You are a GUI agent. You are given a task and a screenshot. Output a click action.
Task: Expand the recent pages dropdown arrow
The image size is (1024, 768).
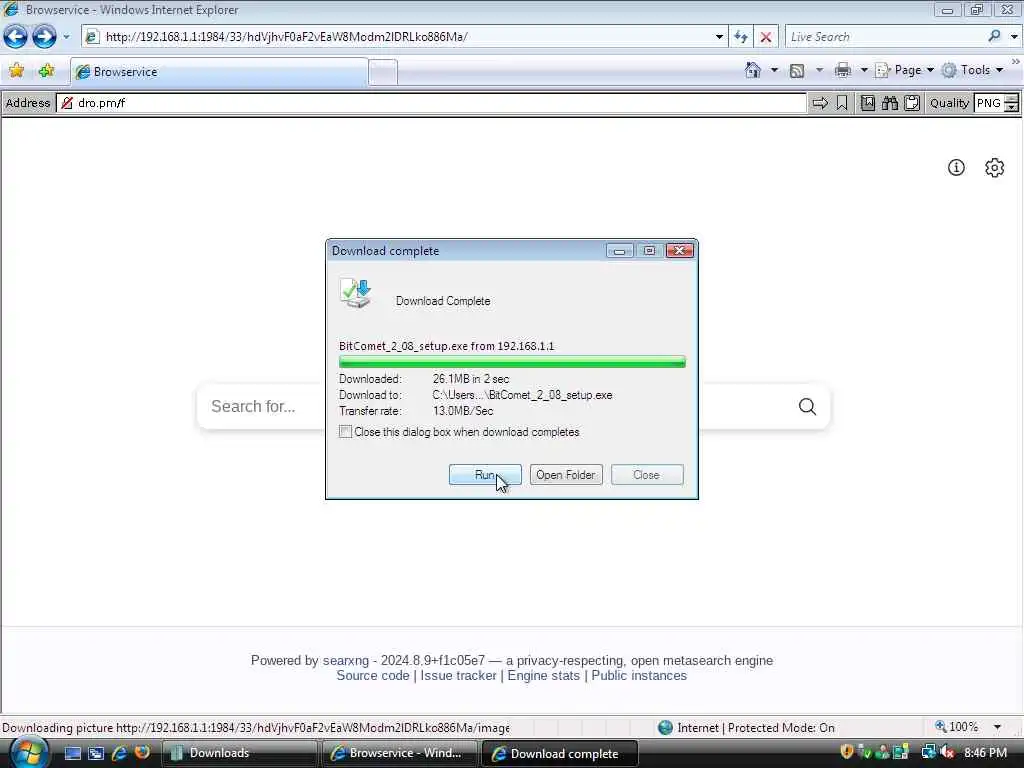(66, 37)
